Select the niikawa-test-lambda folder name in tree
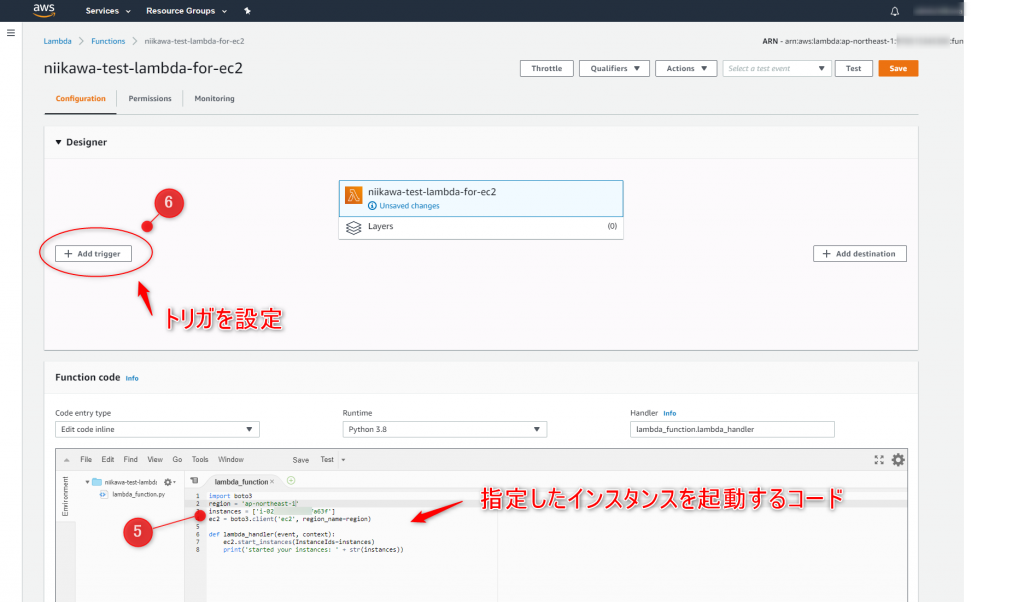This screenshot has width=1024, height=602. [x=131, y=482]
